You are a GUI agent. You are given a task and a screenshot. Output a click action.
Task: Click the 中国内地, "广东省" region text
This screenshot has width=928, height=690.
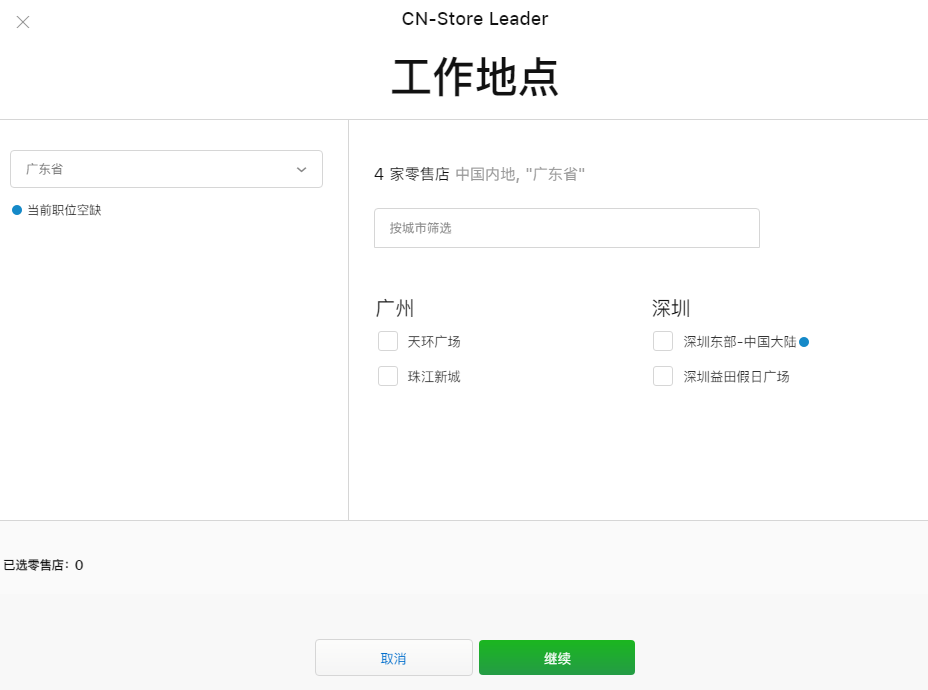coord(520,174)
